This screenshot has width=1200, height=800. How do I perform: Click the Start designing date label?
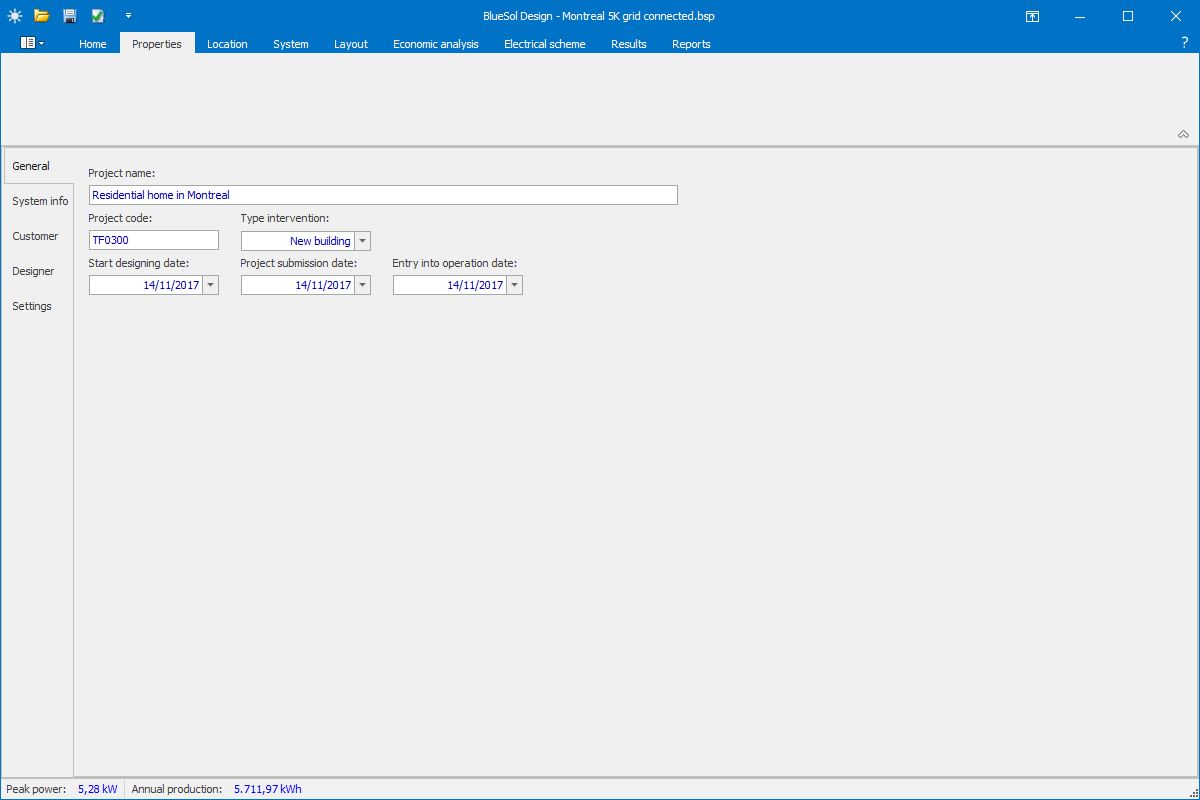(x=139, y=263)
